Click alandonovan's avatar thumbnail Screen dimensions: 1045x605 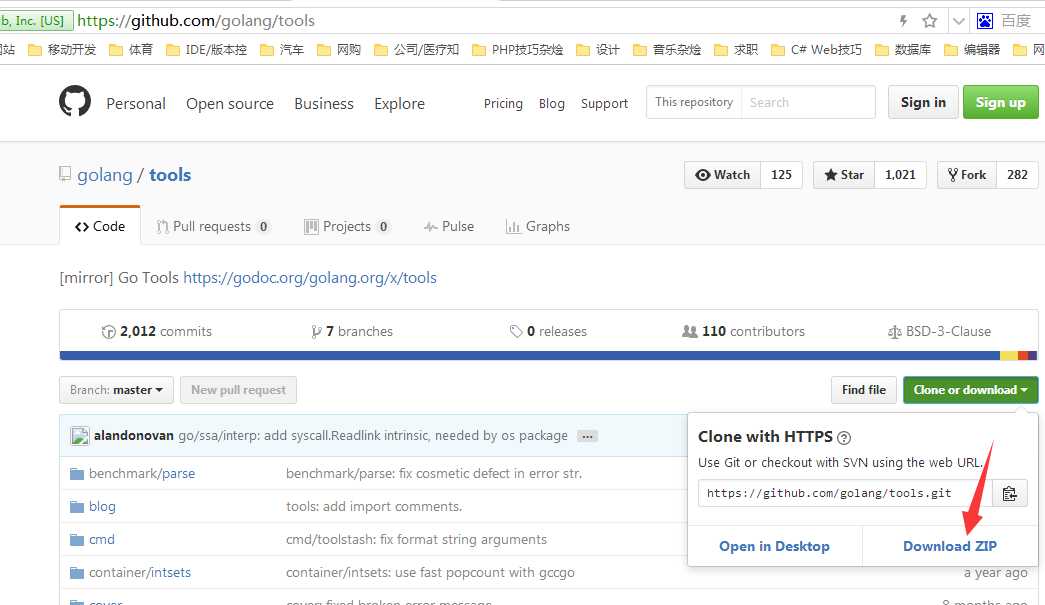click(x=80, y=436)
